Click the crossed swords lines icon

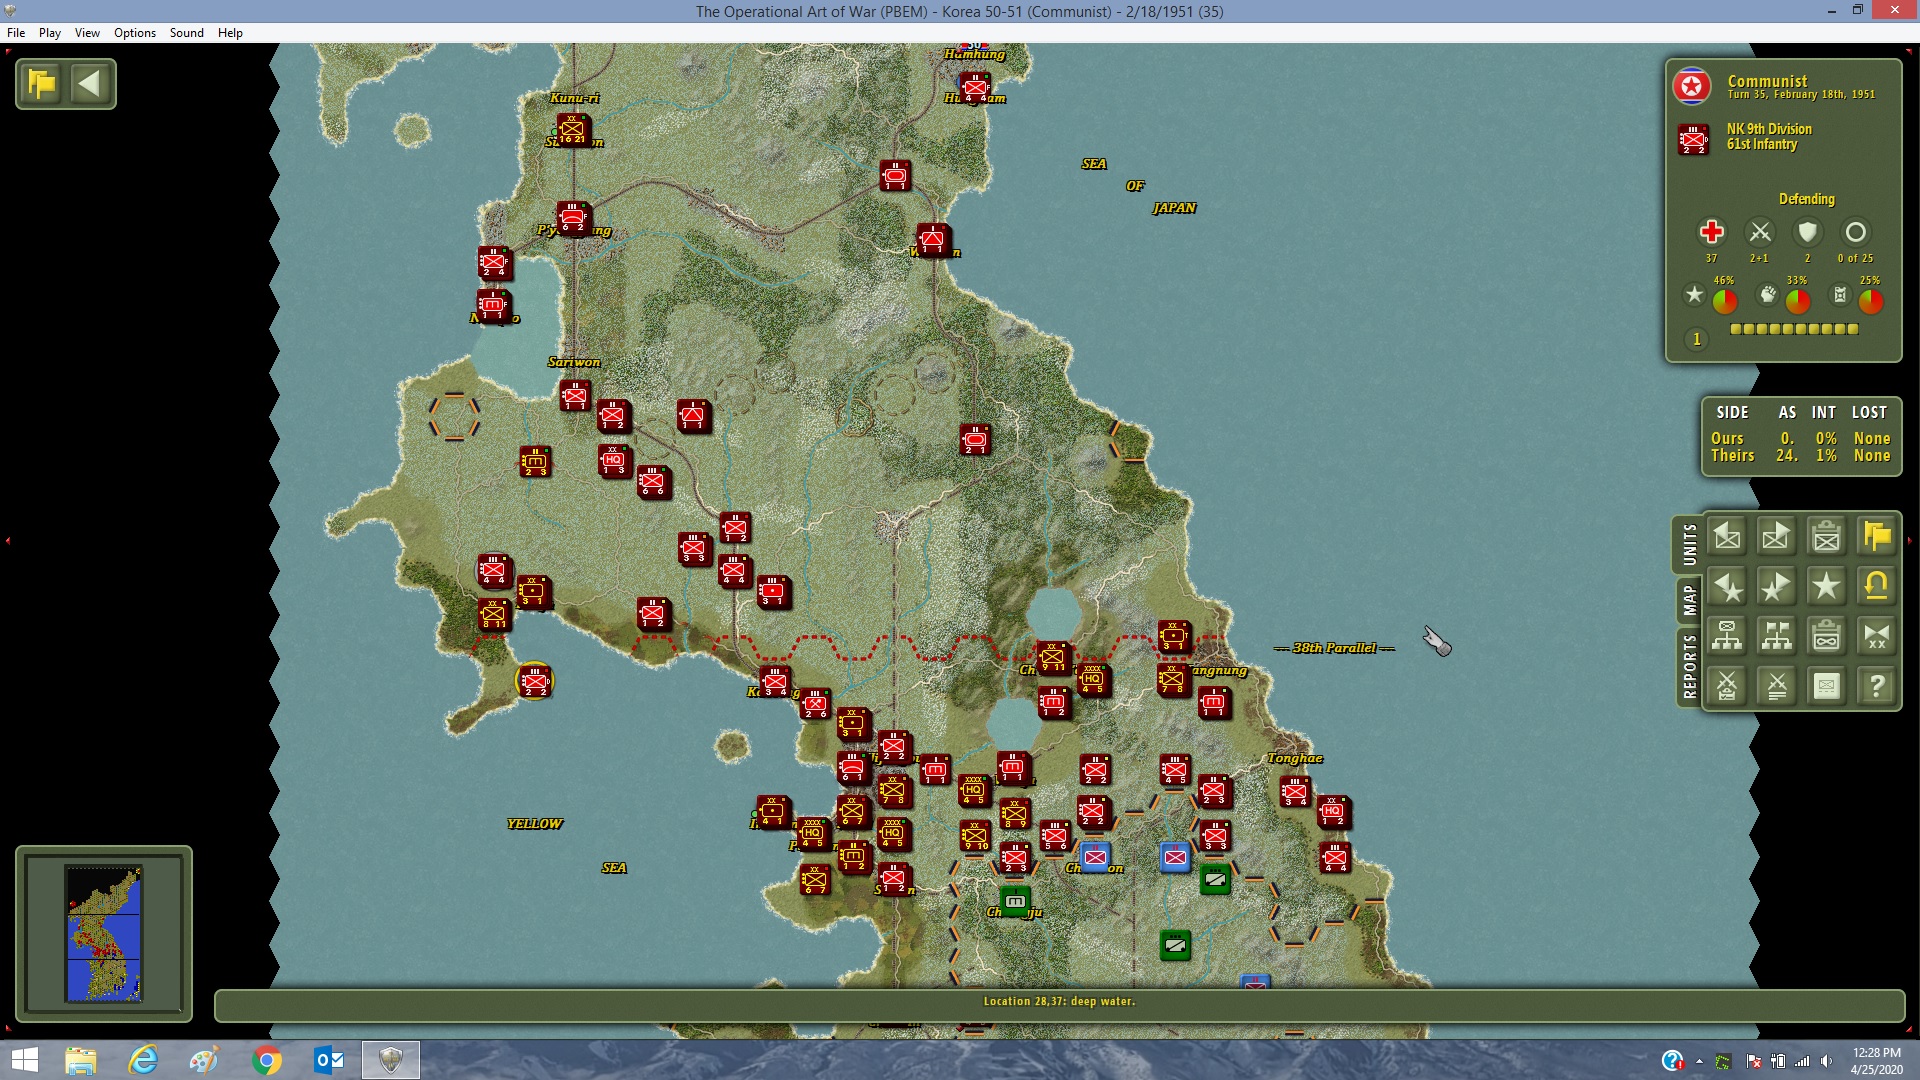point(1777,686)
